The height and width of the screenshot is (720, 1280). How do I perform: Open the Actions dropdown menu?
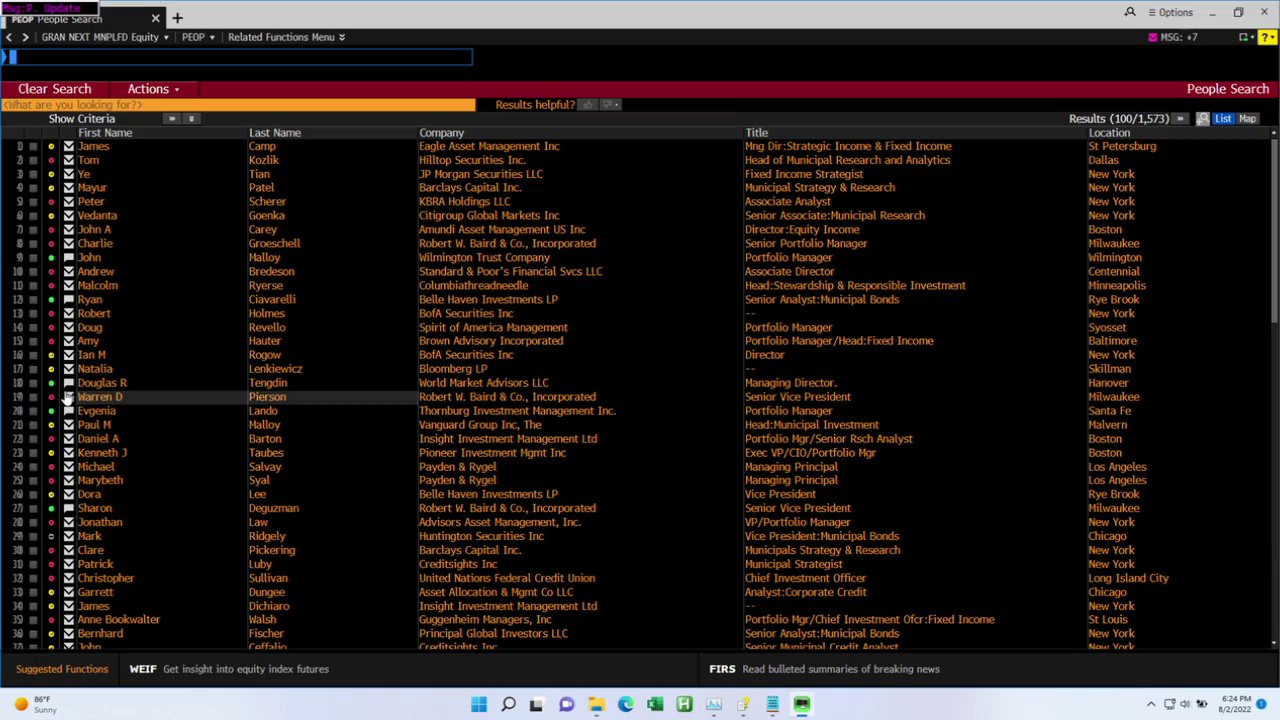pyautogui.click(x=153, y=89)
